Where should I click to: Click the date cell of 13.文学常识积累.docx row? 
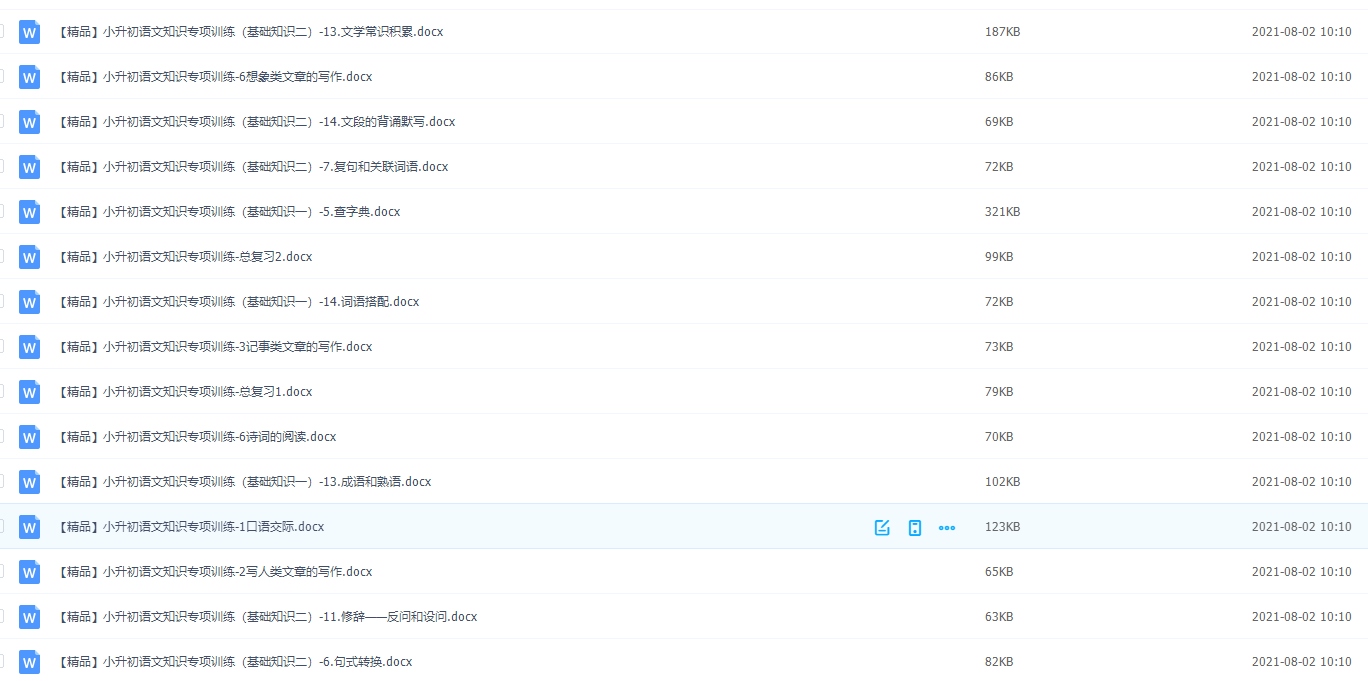click(x=1301, y=32)
